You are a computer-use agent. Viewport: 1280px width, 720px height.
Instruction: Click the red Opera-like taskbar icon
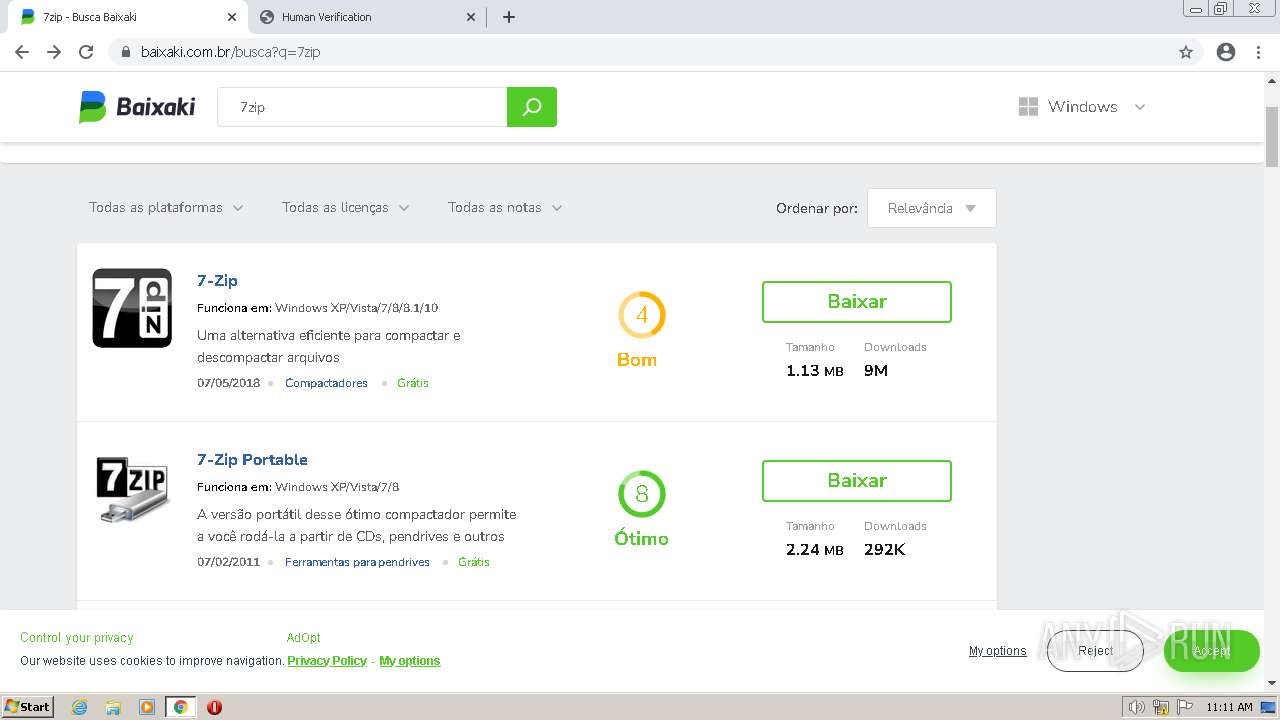click(214, 707)
